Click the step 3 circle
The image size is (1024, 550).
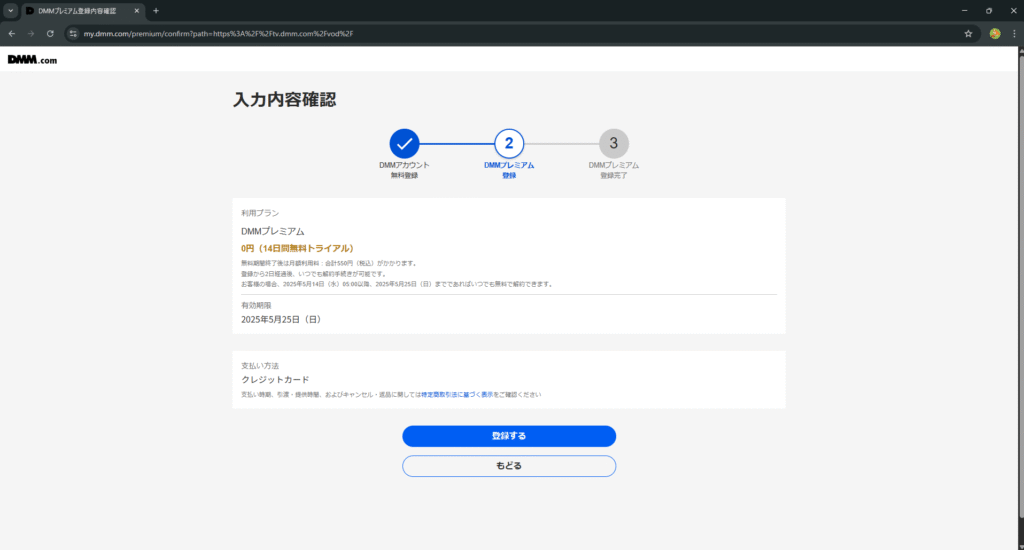613,143
